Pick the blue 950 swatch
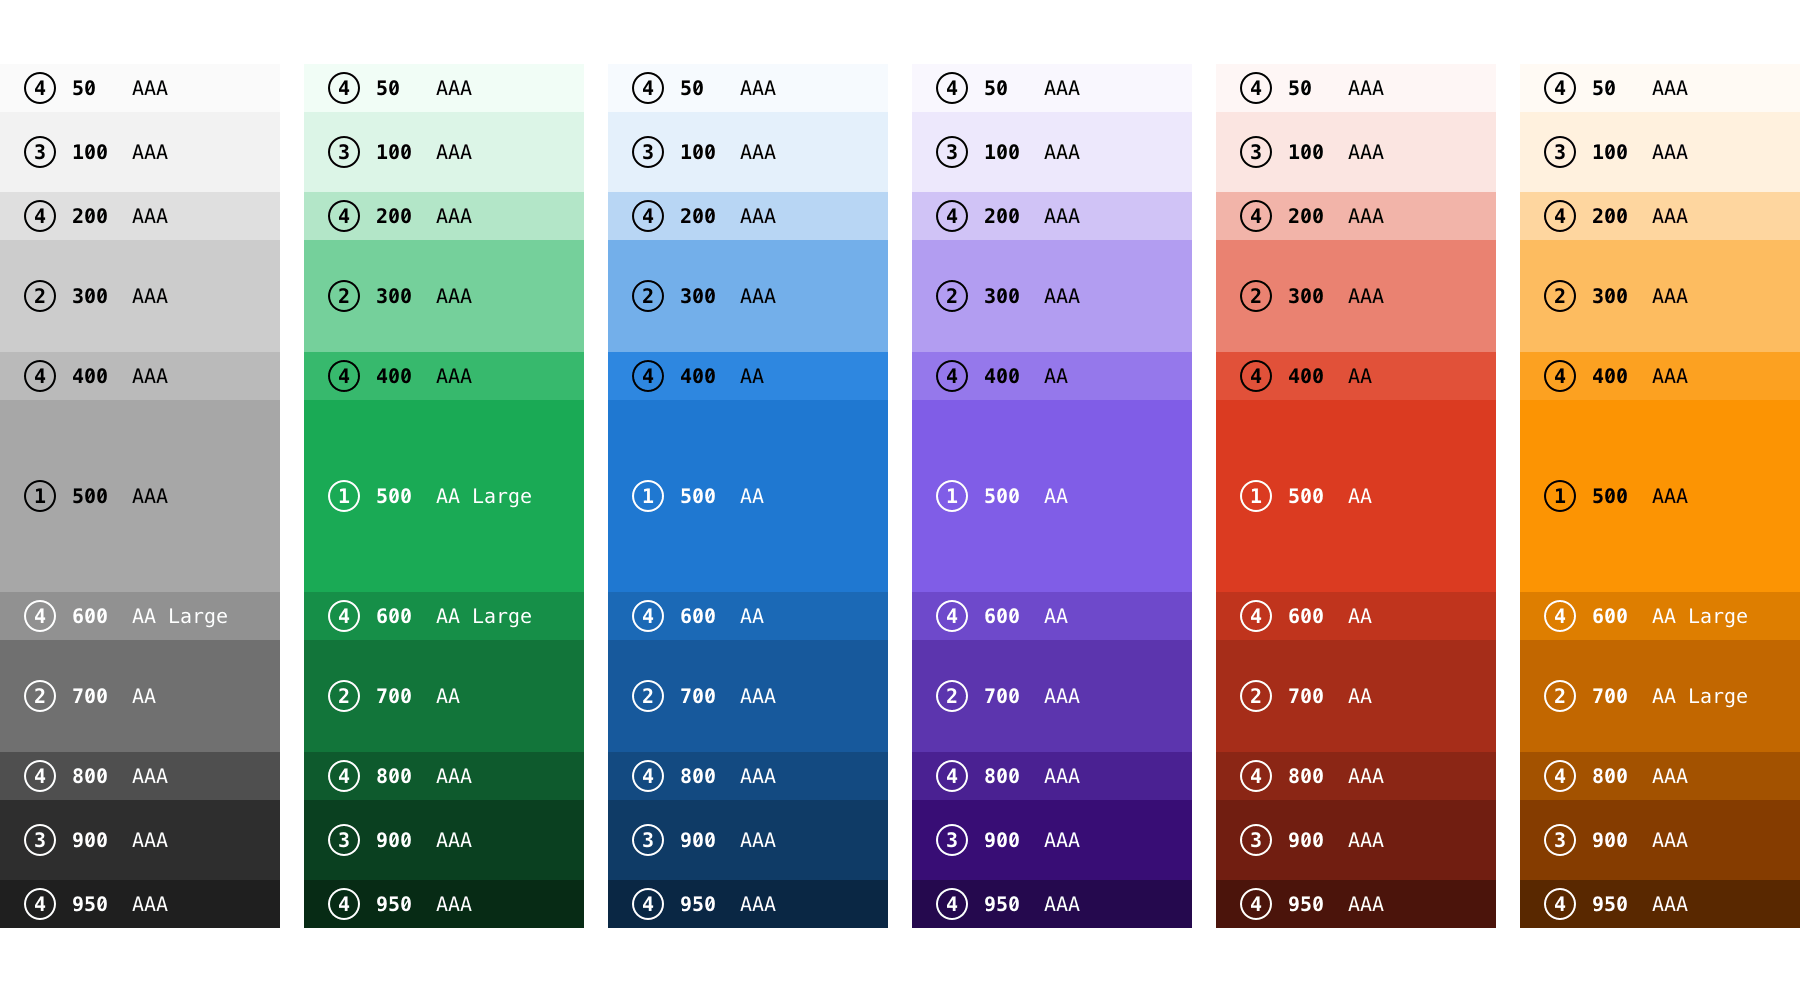 point(748,904)
